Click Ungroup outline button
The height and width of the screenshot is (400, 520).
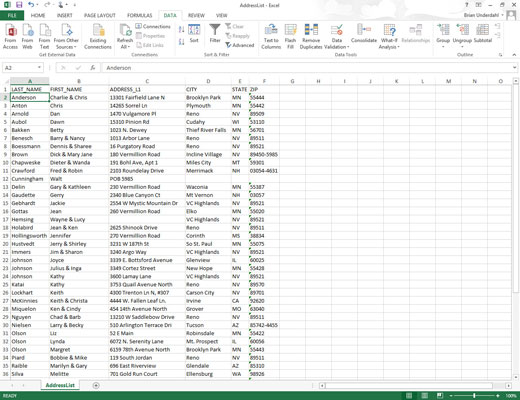[462, 35]
